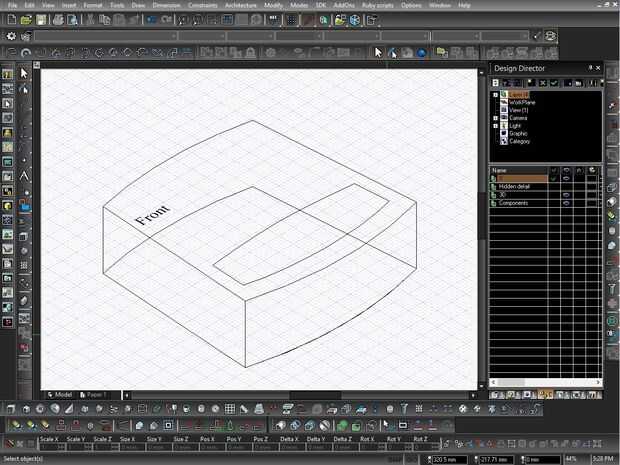Toggle visibility eye for the 3D layer
620x465 pixels.
point(567,195)
